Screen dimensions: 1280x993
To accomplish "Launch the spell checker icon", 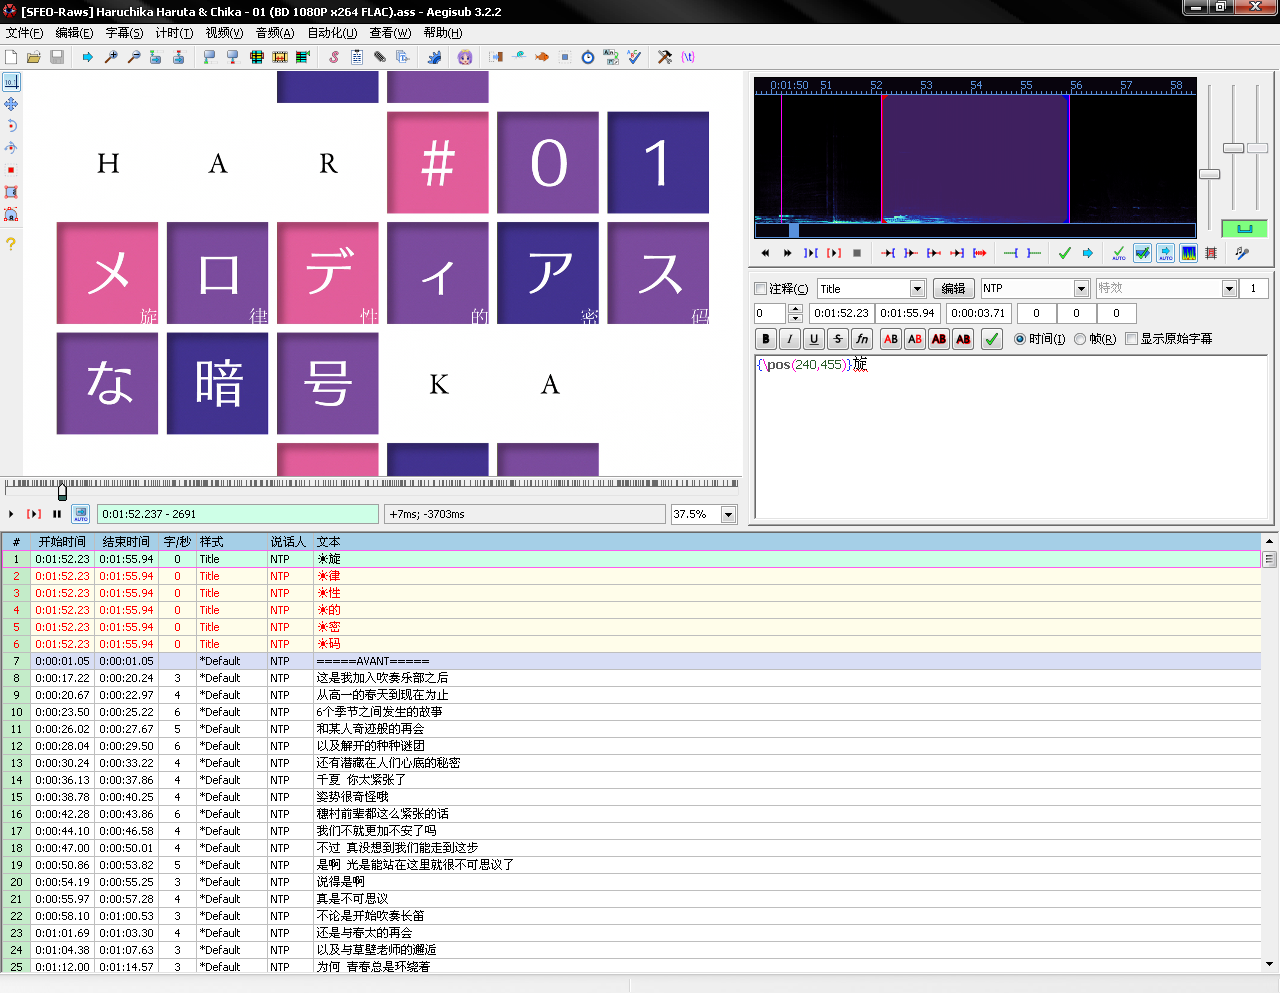I will pos(634,57).
